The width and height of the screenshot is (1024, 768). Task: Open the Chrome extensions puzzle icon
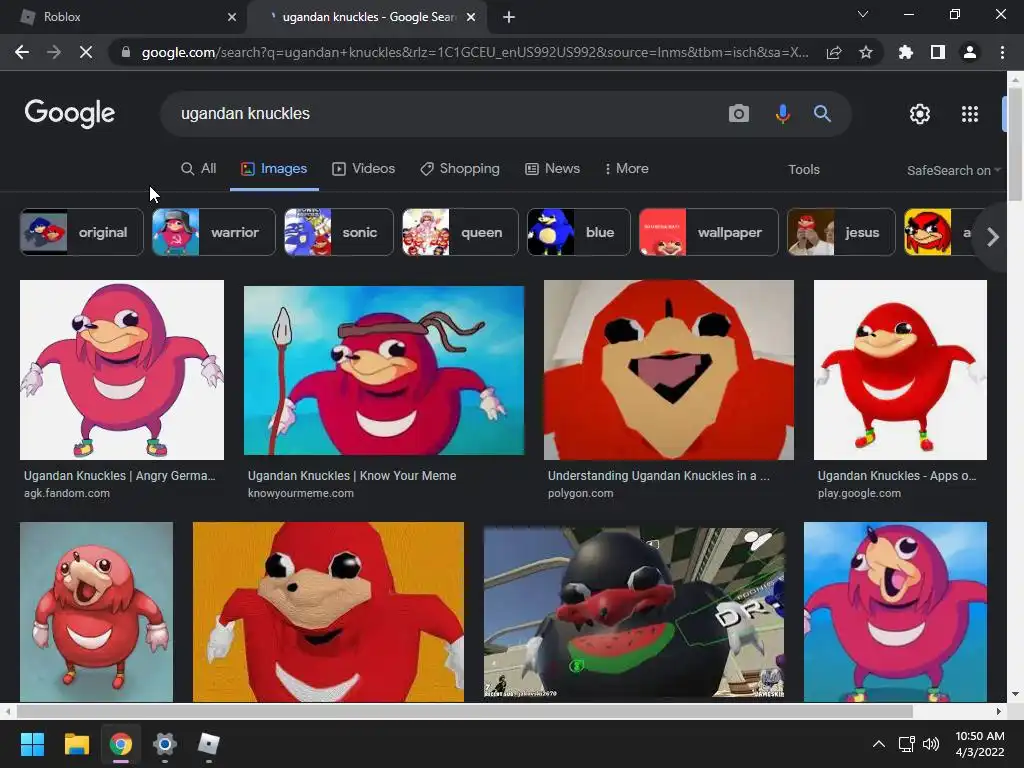pos(906,52)
